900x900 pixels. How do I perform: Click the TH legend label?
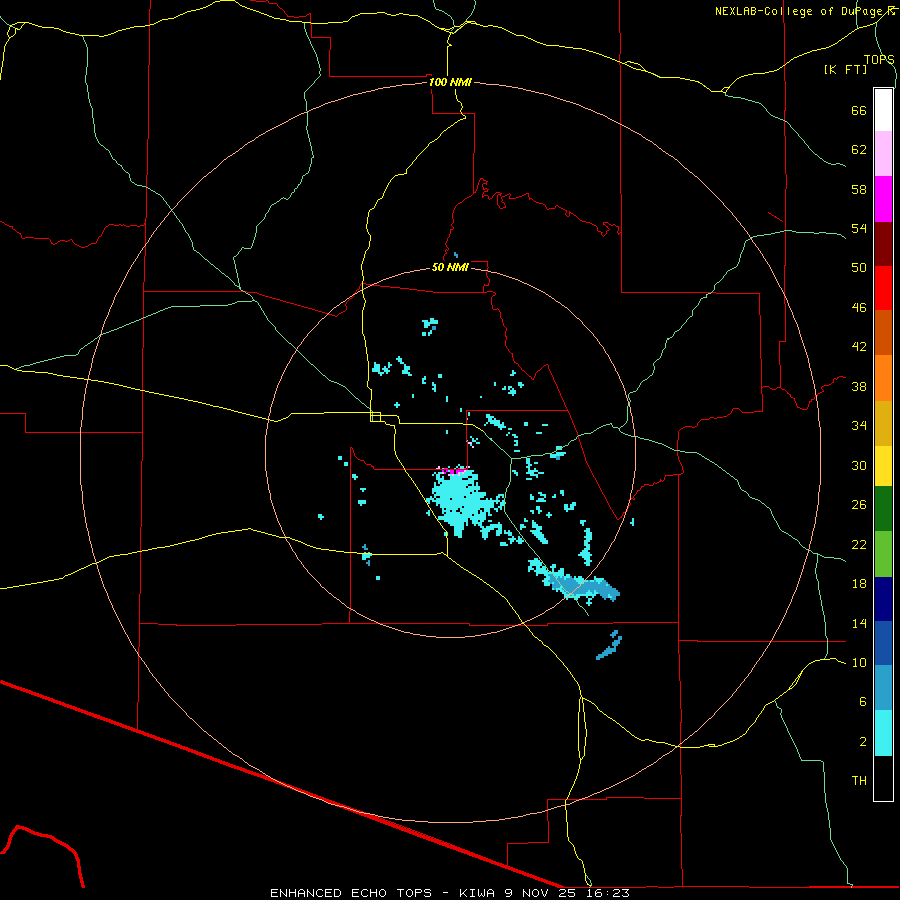tap(859, 781)
